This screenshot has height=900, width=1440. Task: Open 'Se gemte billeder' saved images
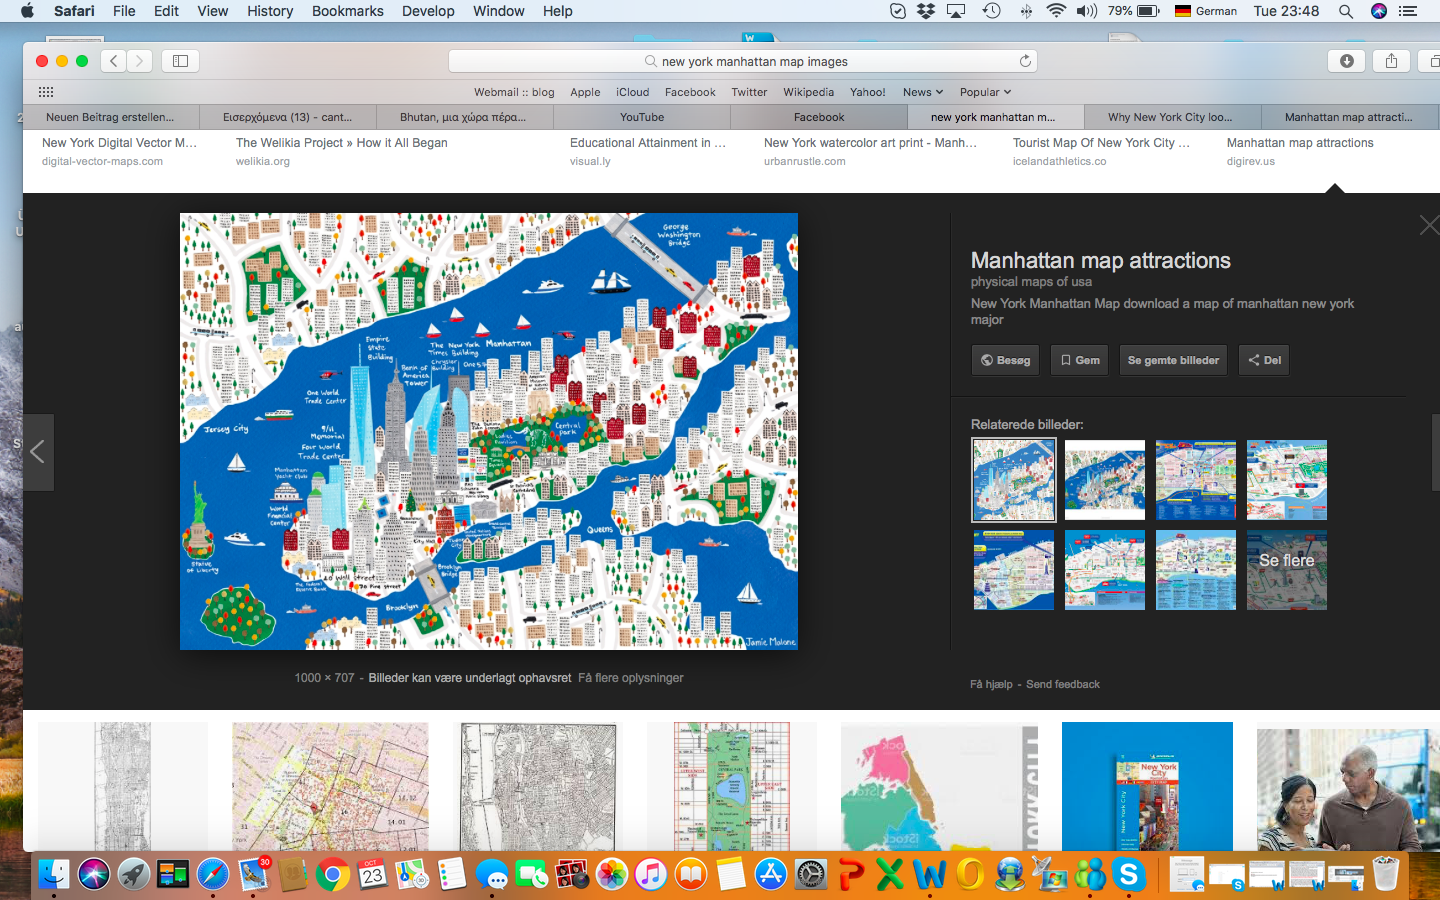(1173, 360)
